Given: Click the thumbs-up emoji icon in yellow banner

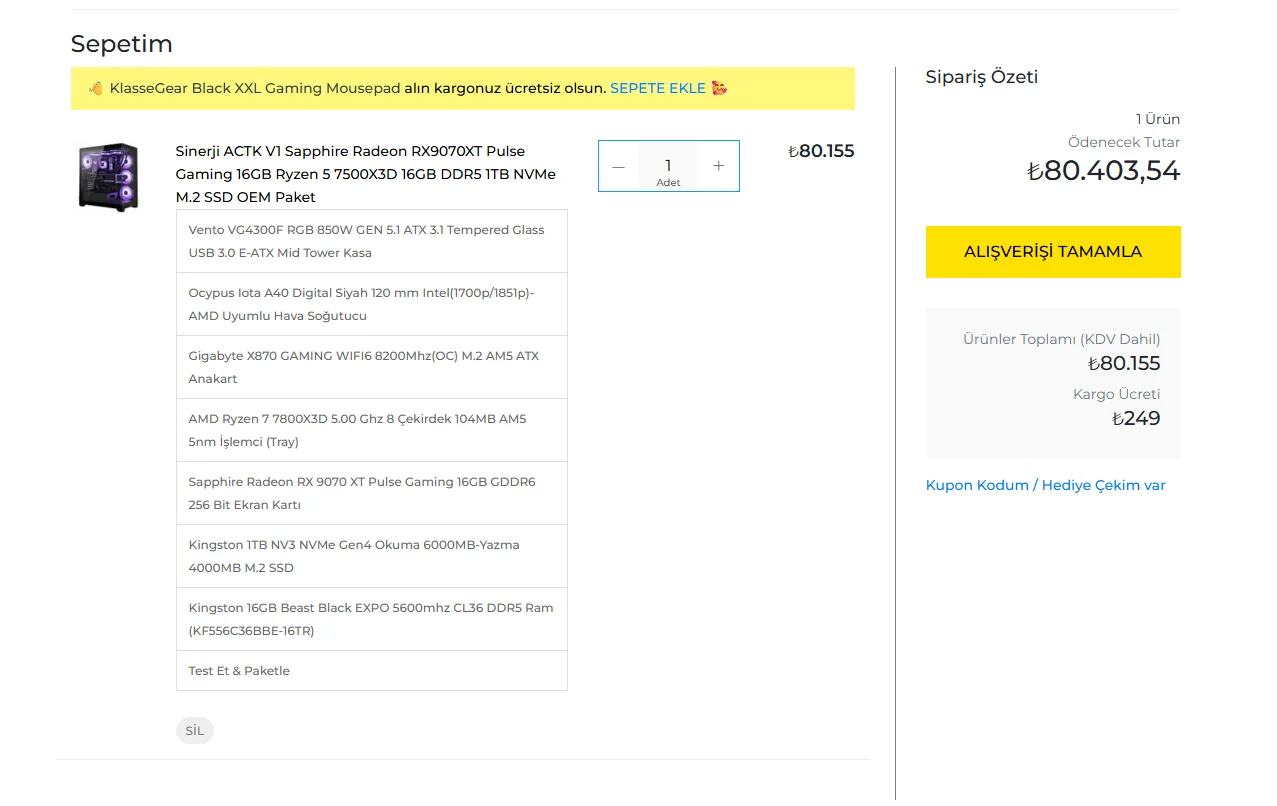Looking at the screenshot, I should click(x=96, y=88).
